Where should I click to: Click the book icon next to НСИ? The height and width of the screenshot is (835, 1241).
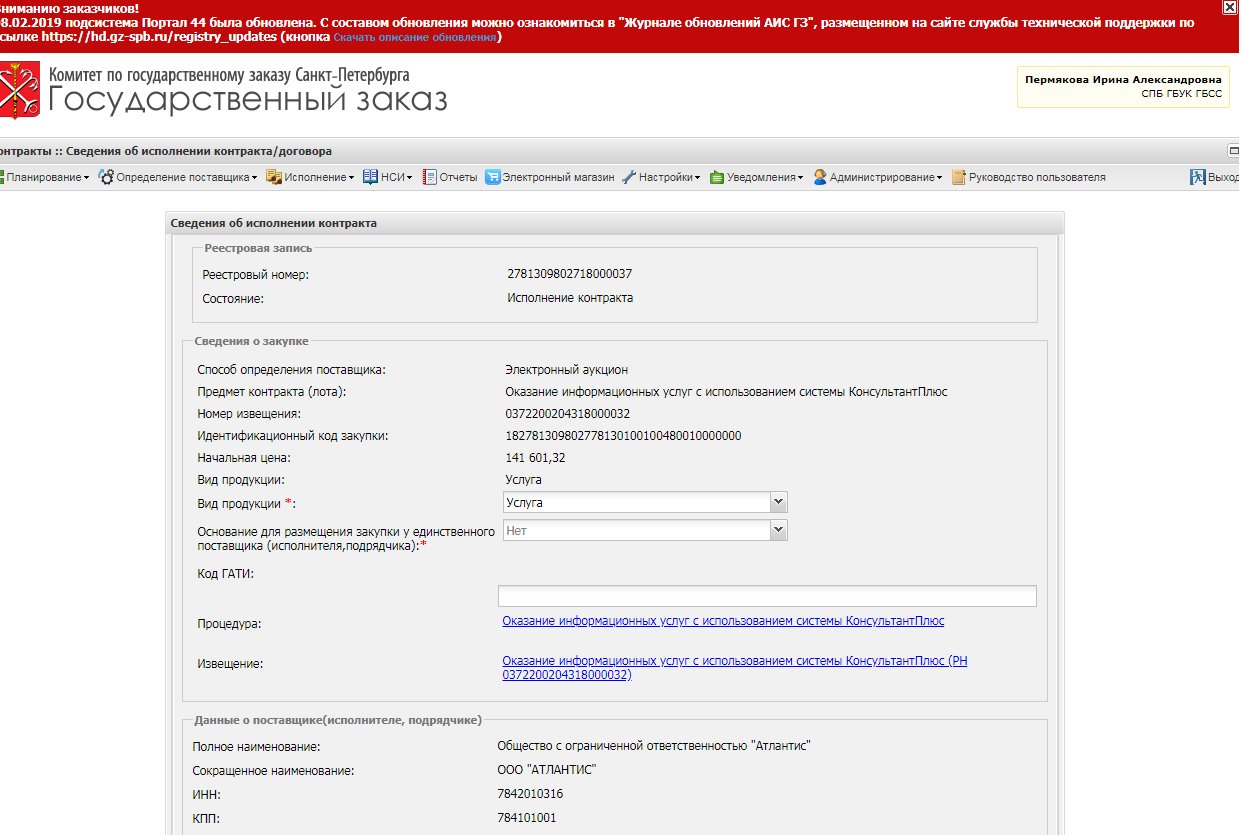click(370, 178)
